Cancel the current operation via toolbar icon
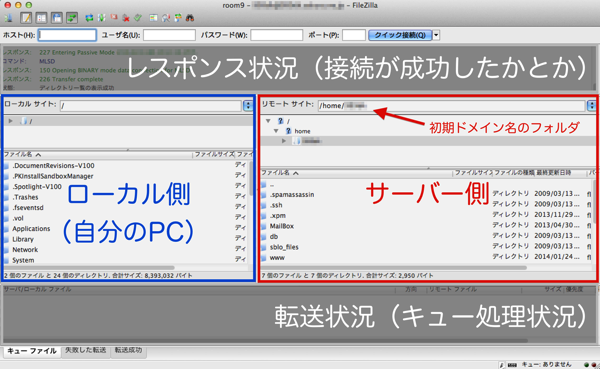This screenshot has width=600, height=369. point(114,18)
